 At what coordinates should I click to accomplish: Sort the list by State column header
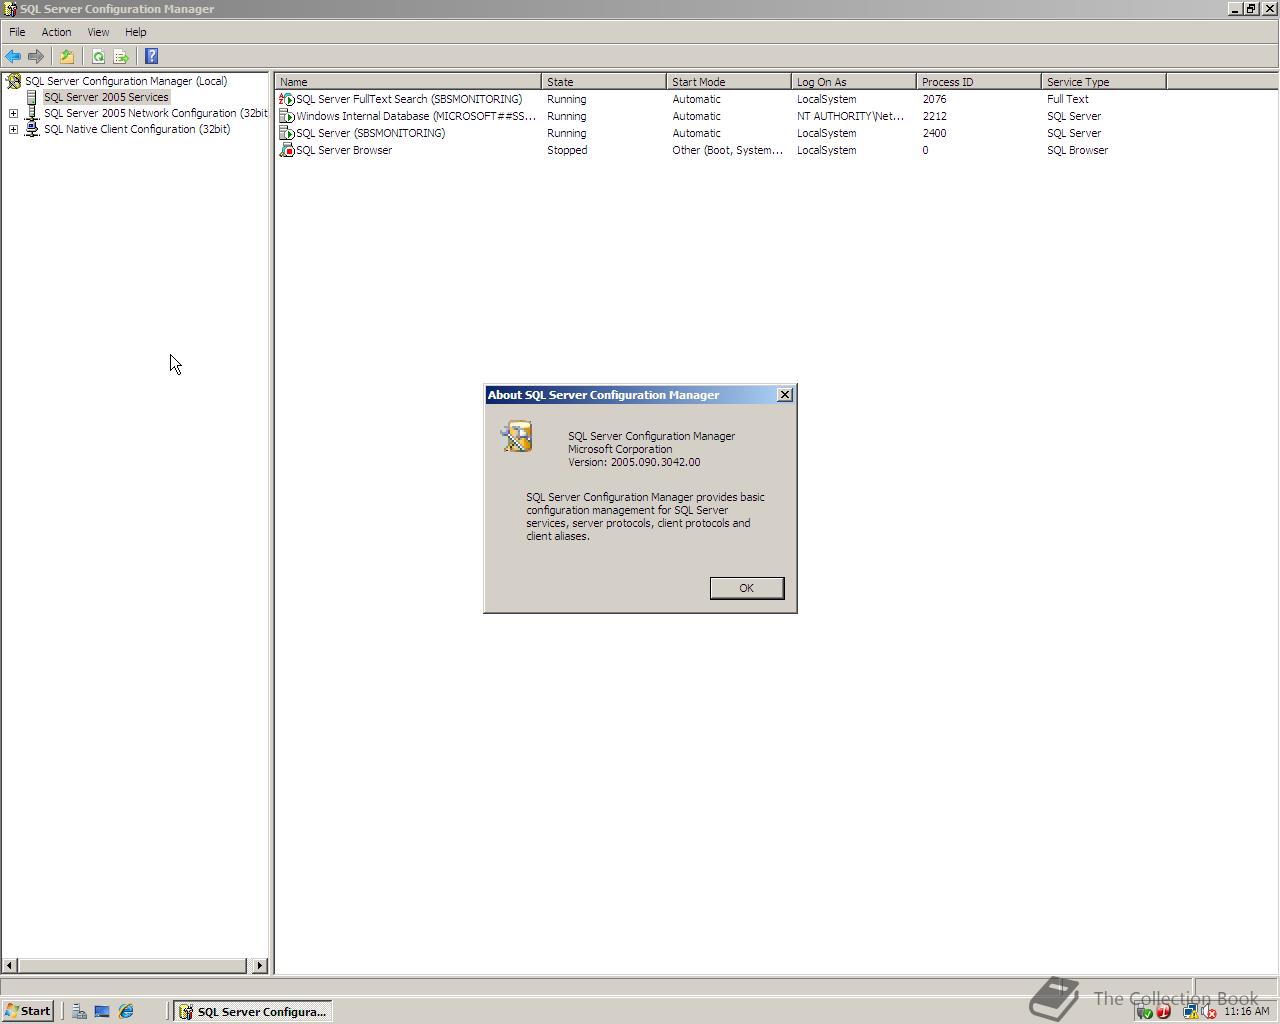[x=604, y=82]
